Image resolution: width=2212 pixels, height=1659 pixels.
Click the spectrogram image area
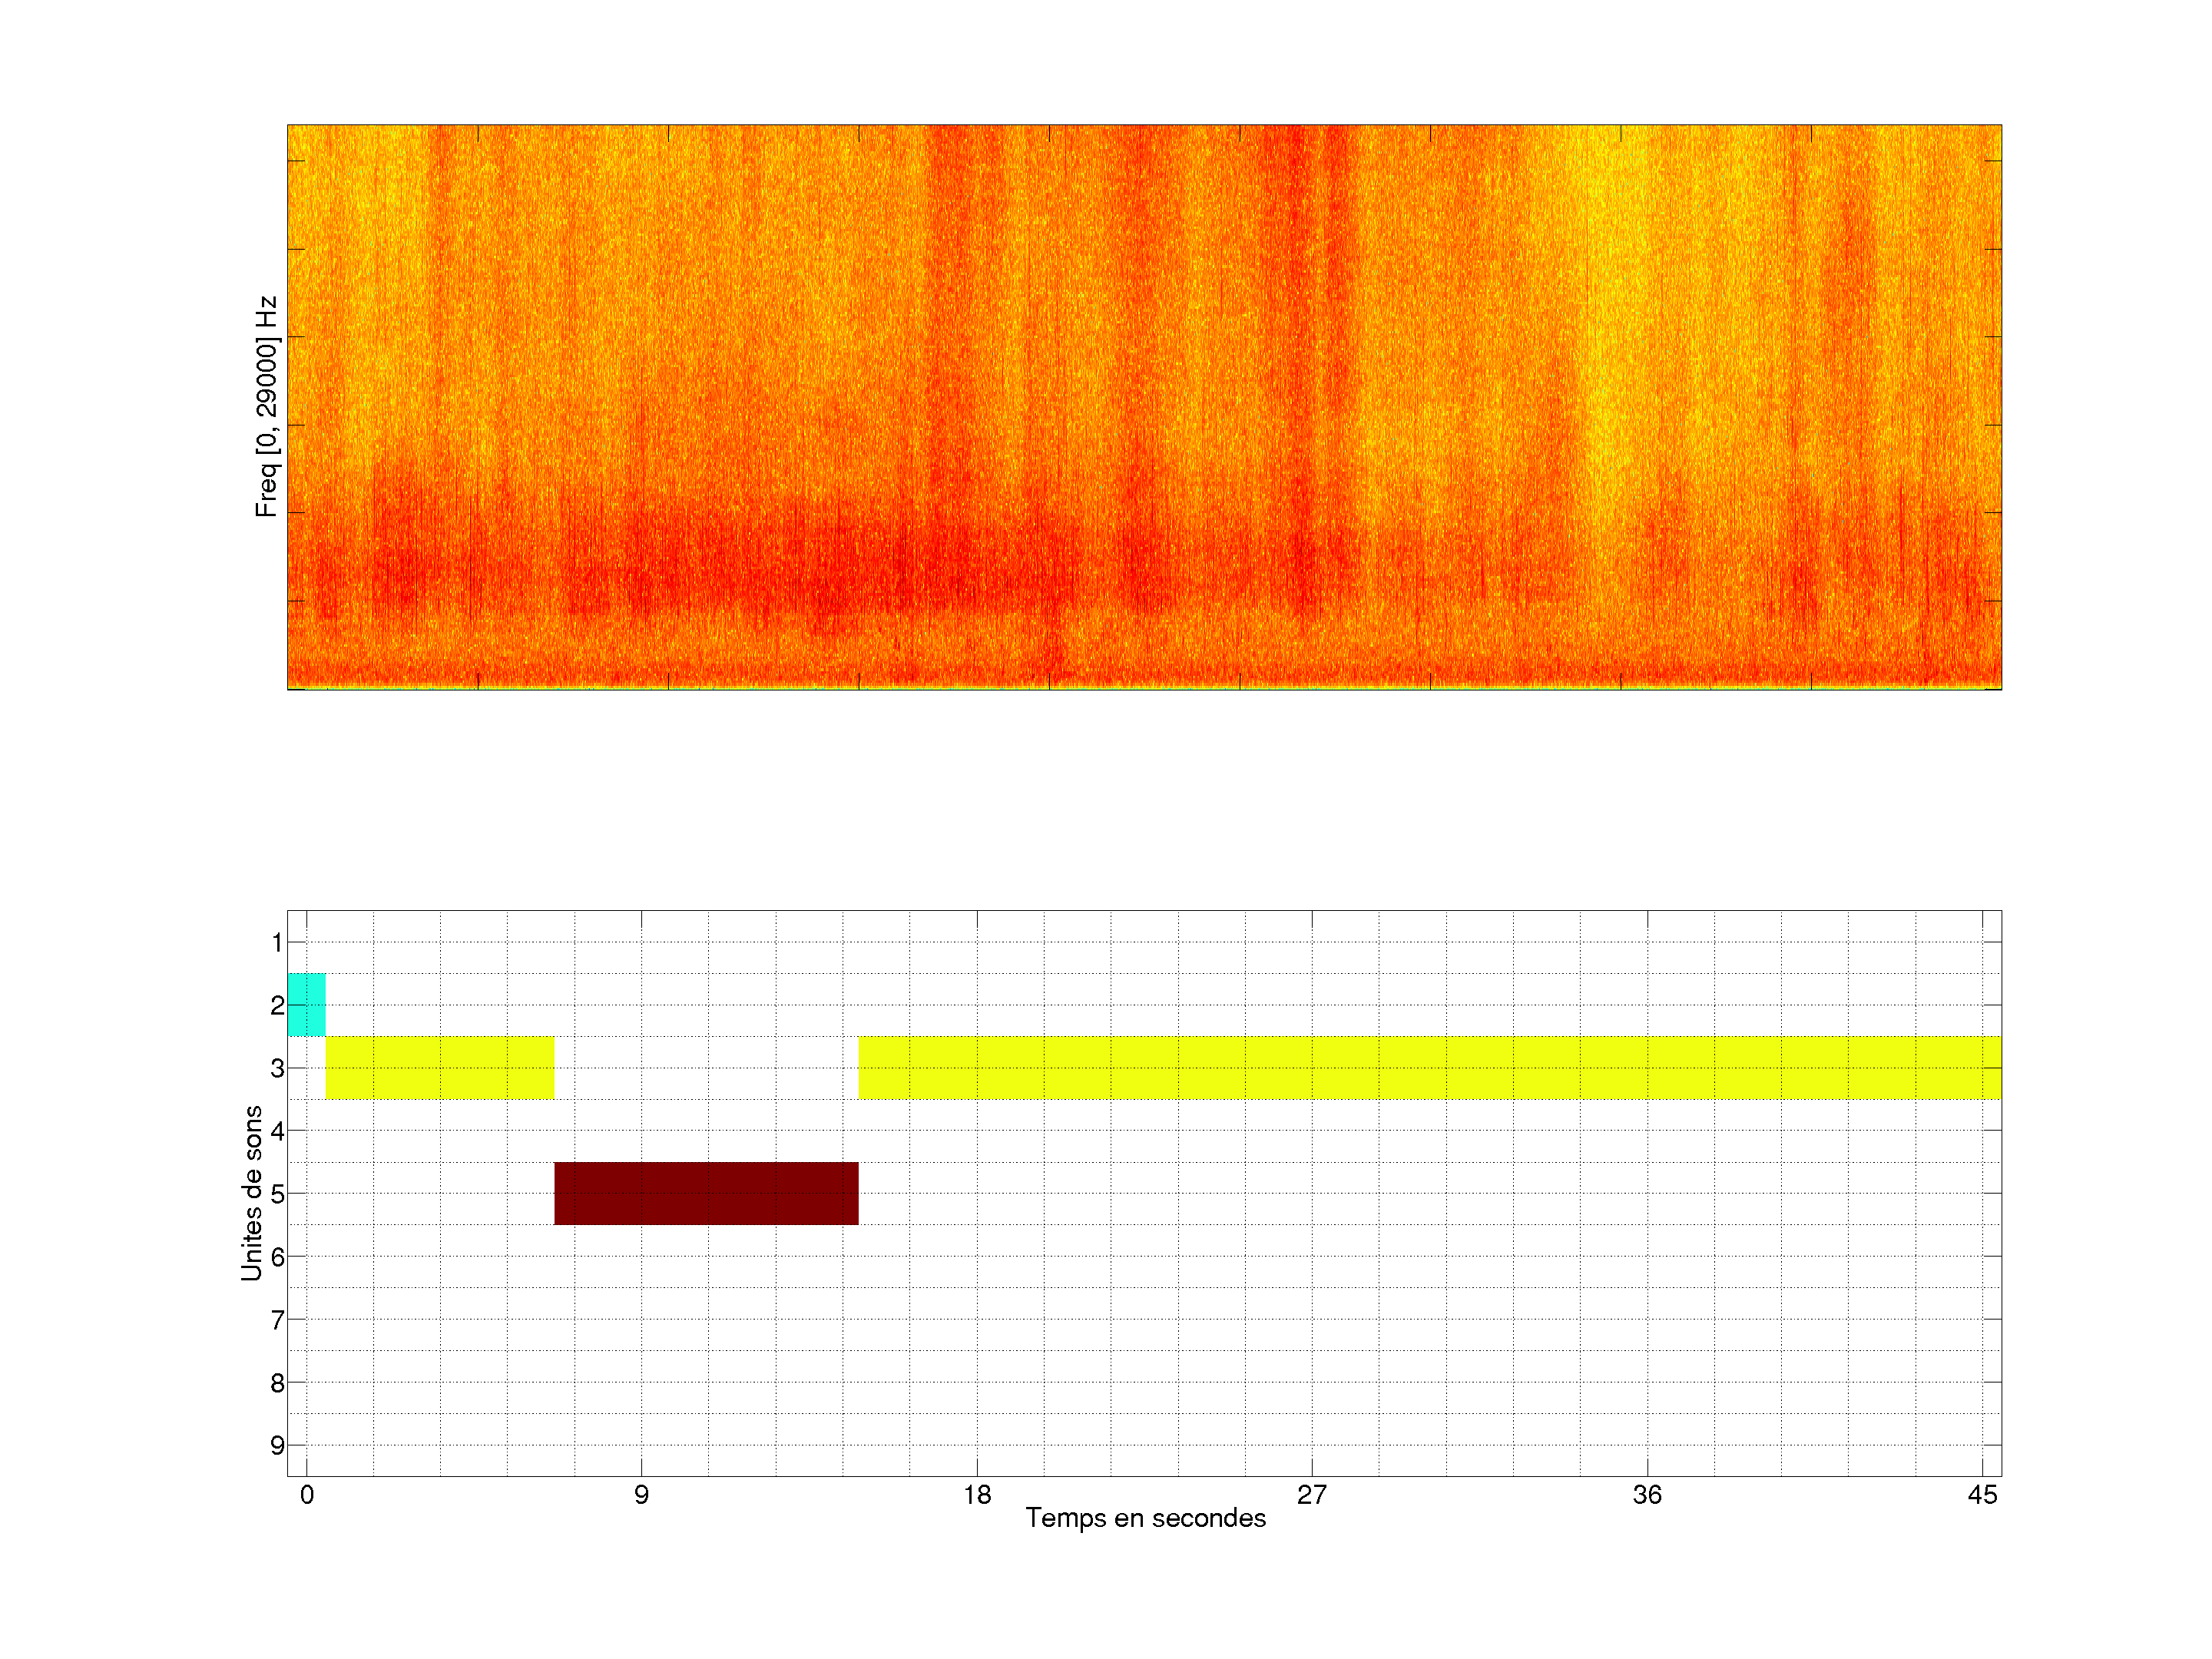pyautogui.click(x=1144, y=406)
